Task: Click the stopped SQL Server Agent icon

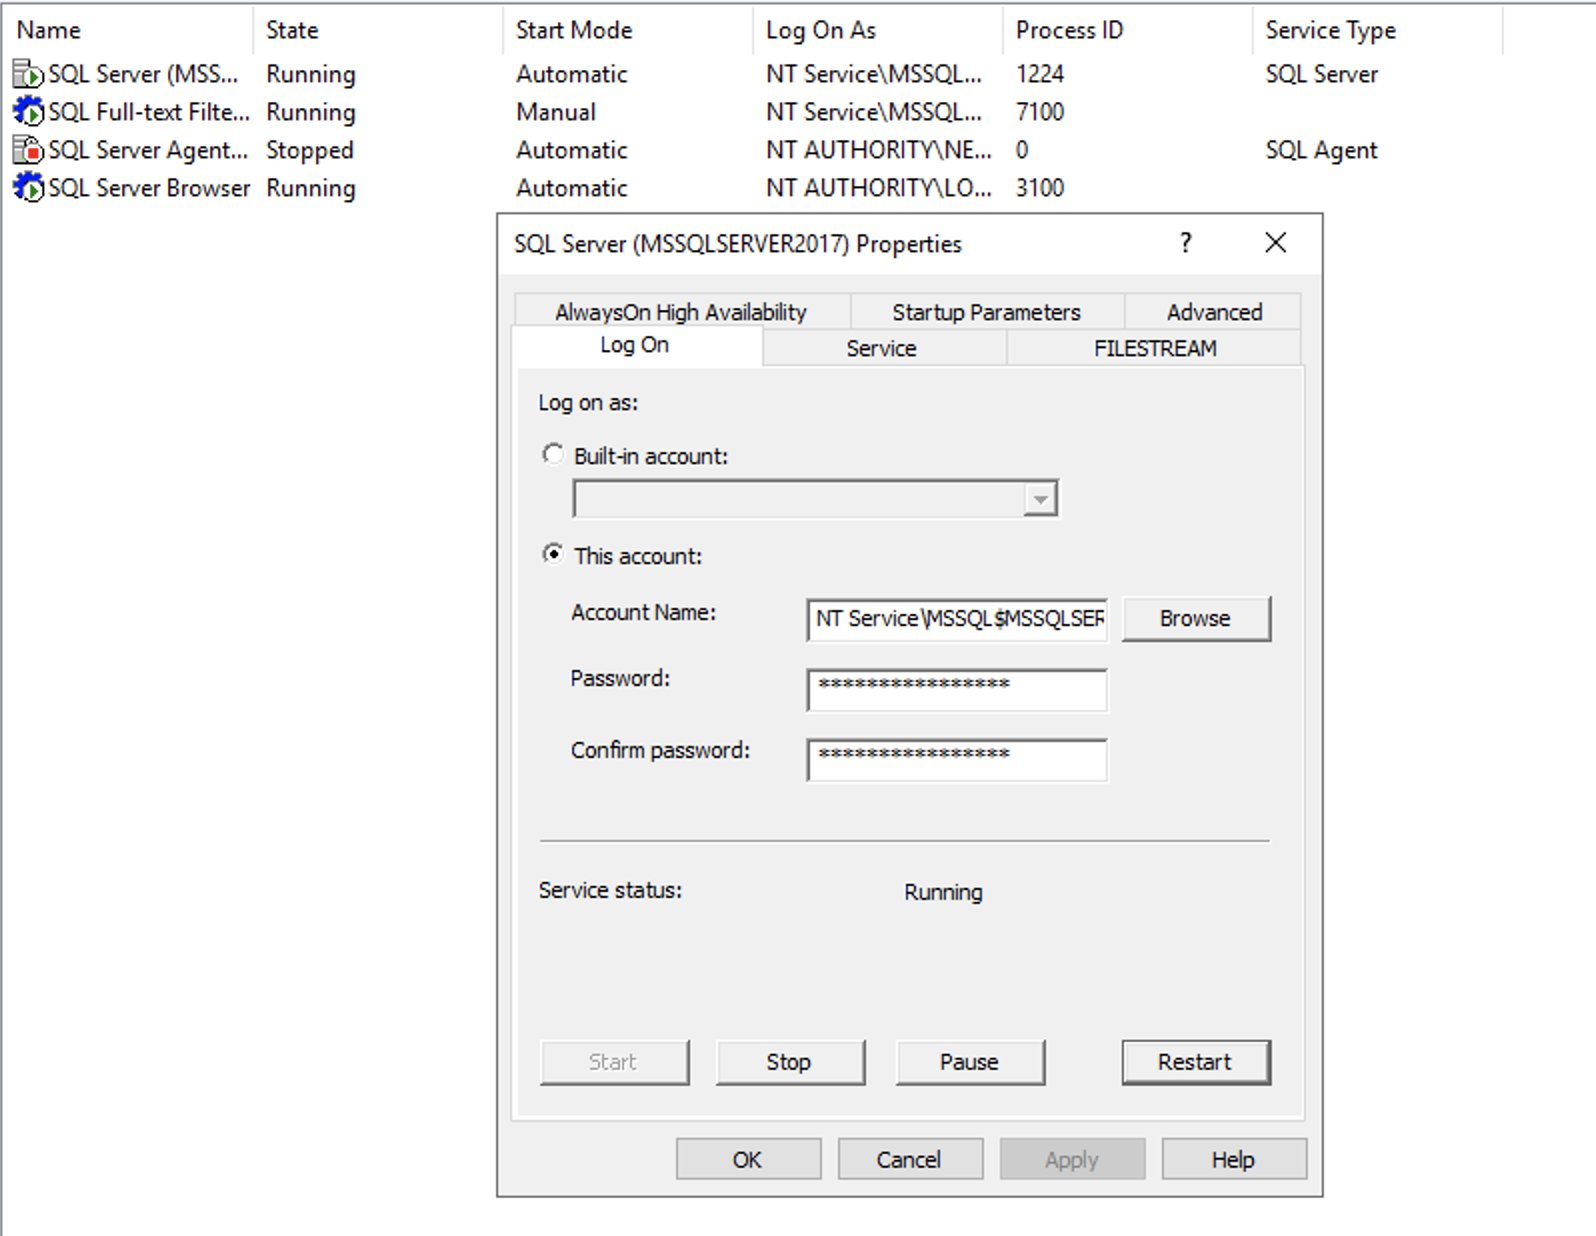Action: [28, 150]
